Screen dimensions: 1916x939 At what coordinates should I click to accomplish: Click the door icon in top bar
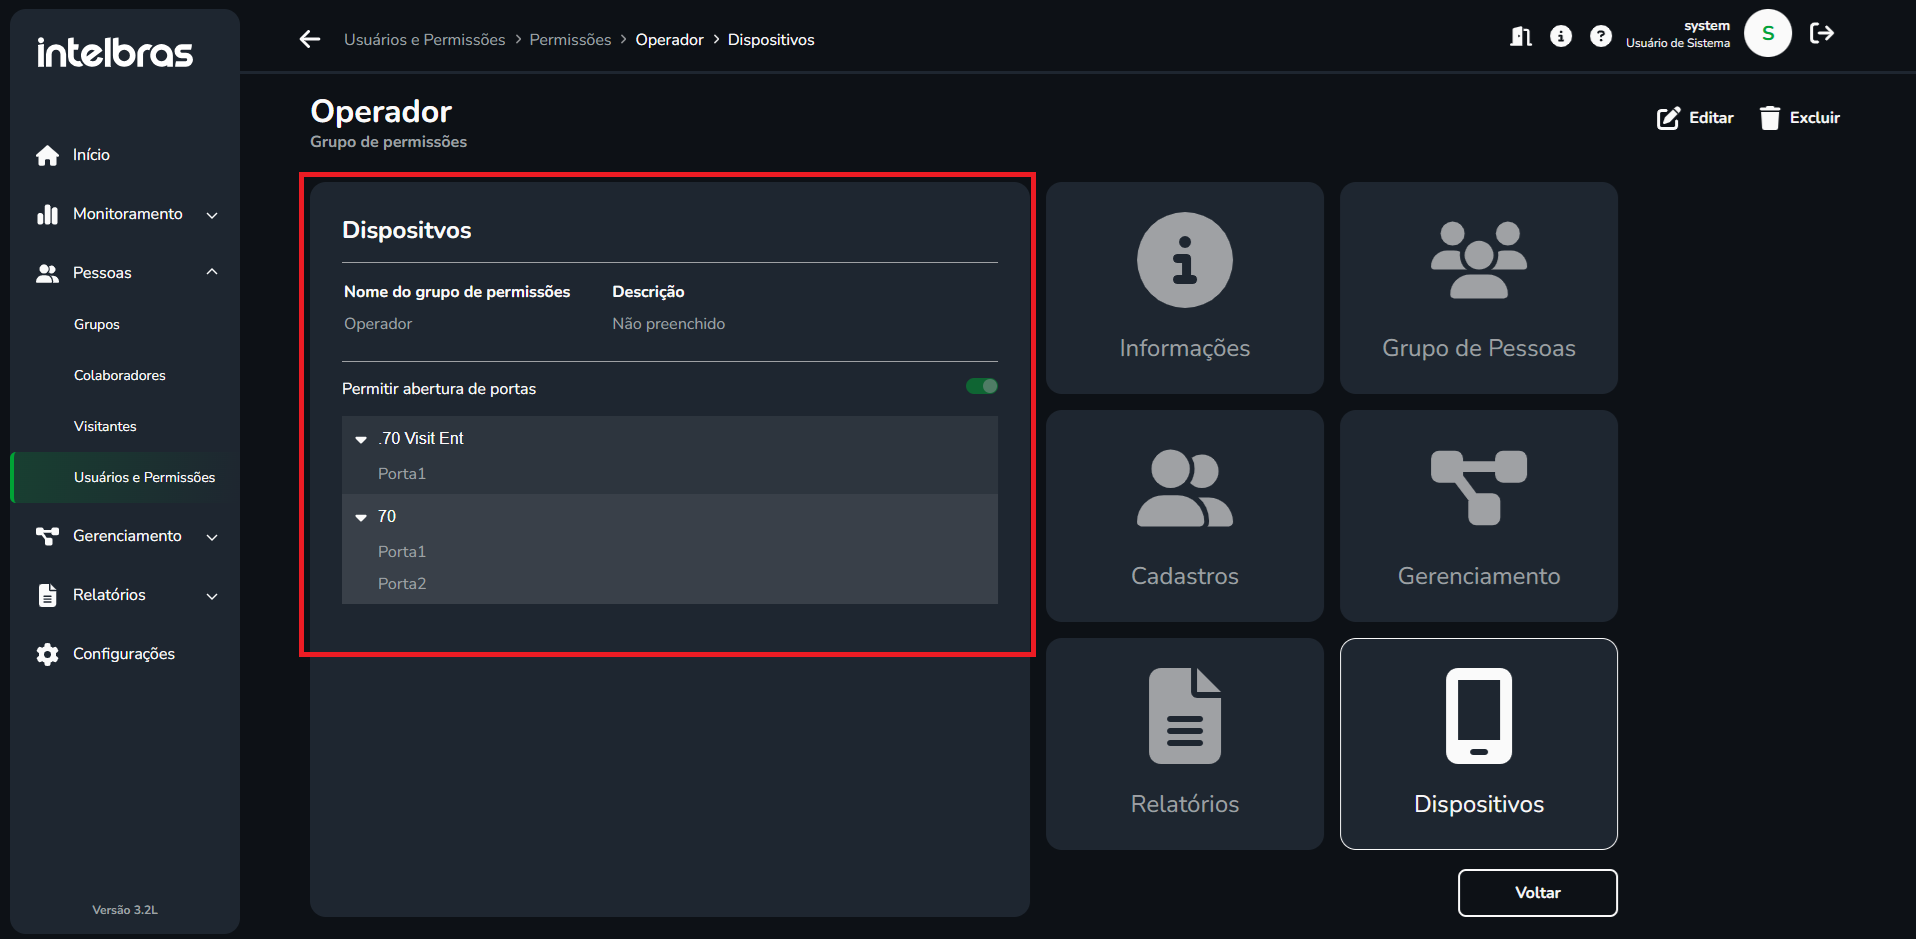1521,36
